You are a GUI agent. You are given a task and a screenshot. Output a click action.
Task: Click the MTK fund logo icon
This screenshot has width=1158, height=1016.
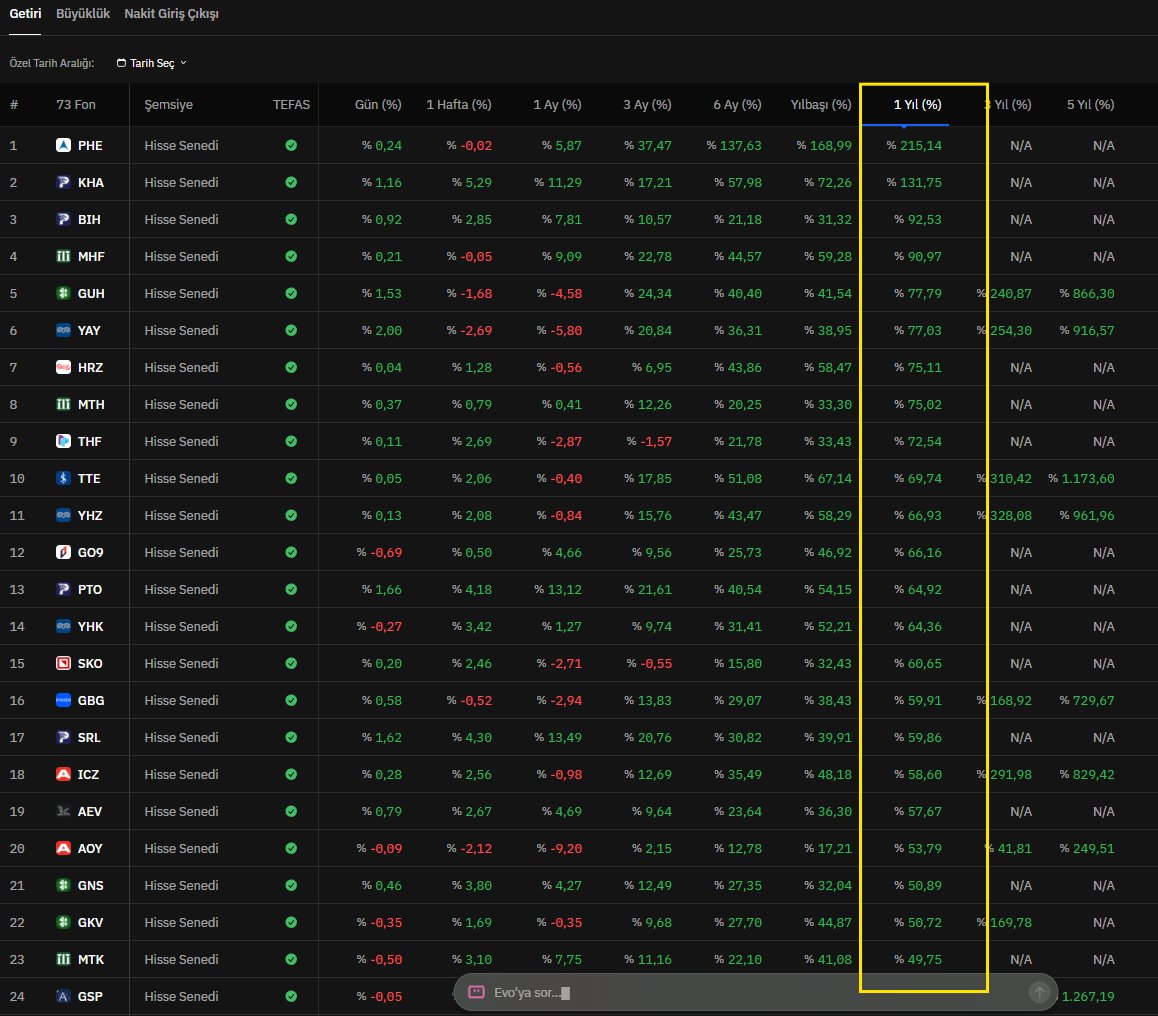click(64, 958)
